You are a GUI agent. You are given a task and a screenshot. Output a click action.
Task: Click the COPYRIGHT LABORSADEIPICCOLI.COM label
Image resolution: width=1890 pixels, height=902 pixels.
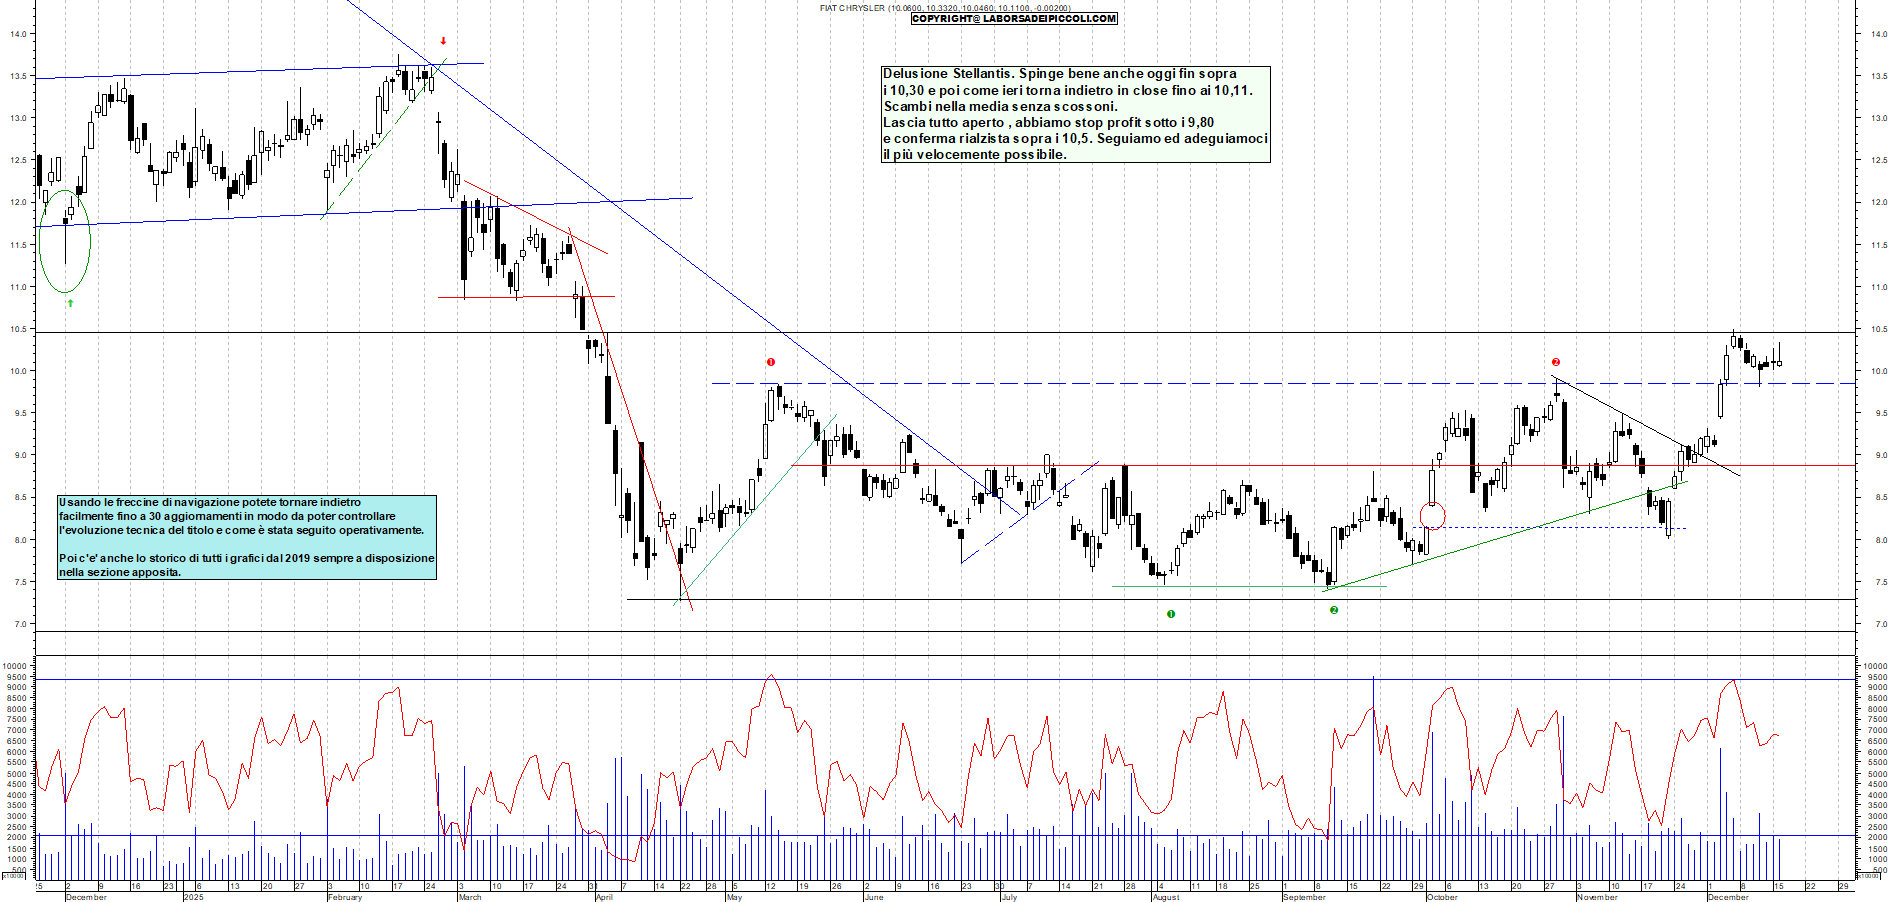[x=1014, y=18]
